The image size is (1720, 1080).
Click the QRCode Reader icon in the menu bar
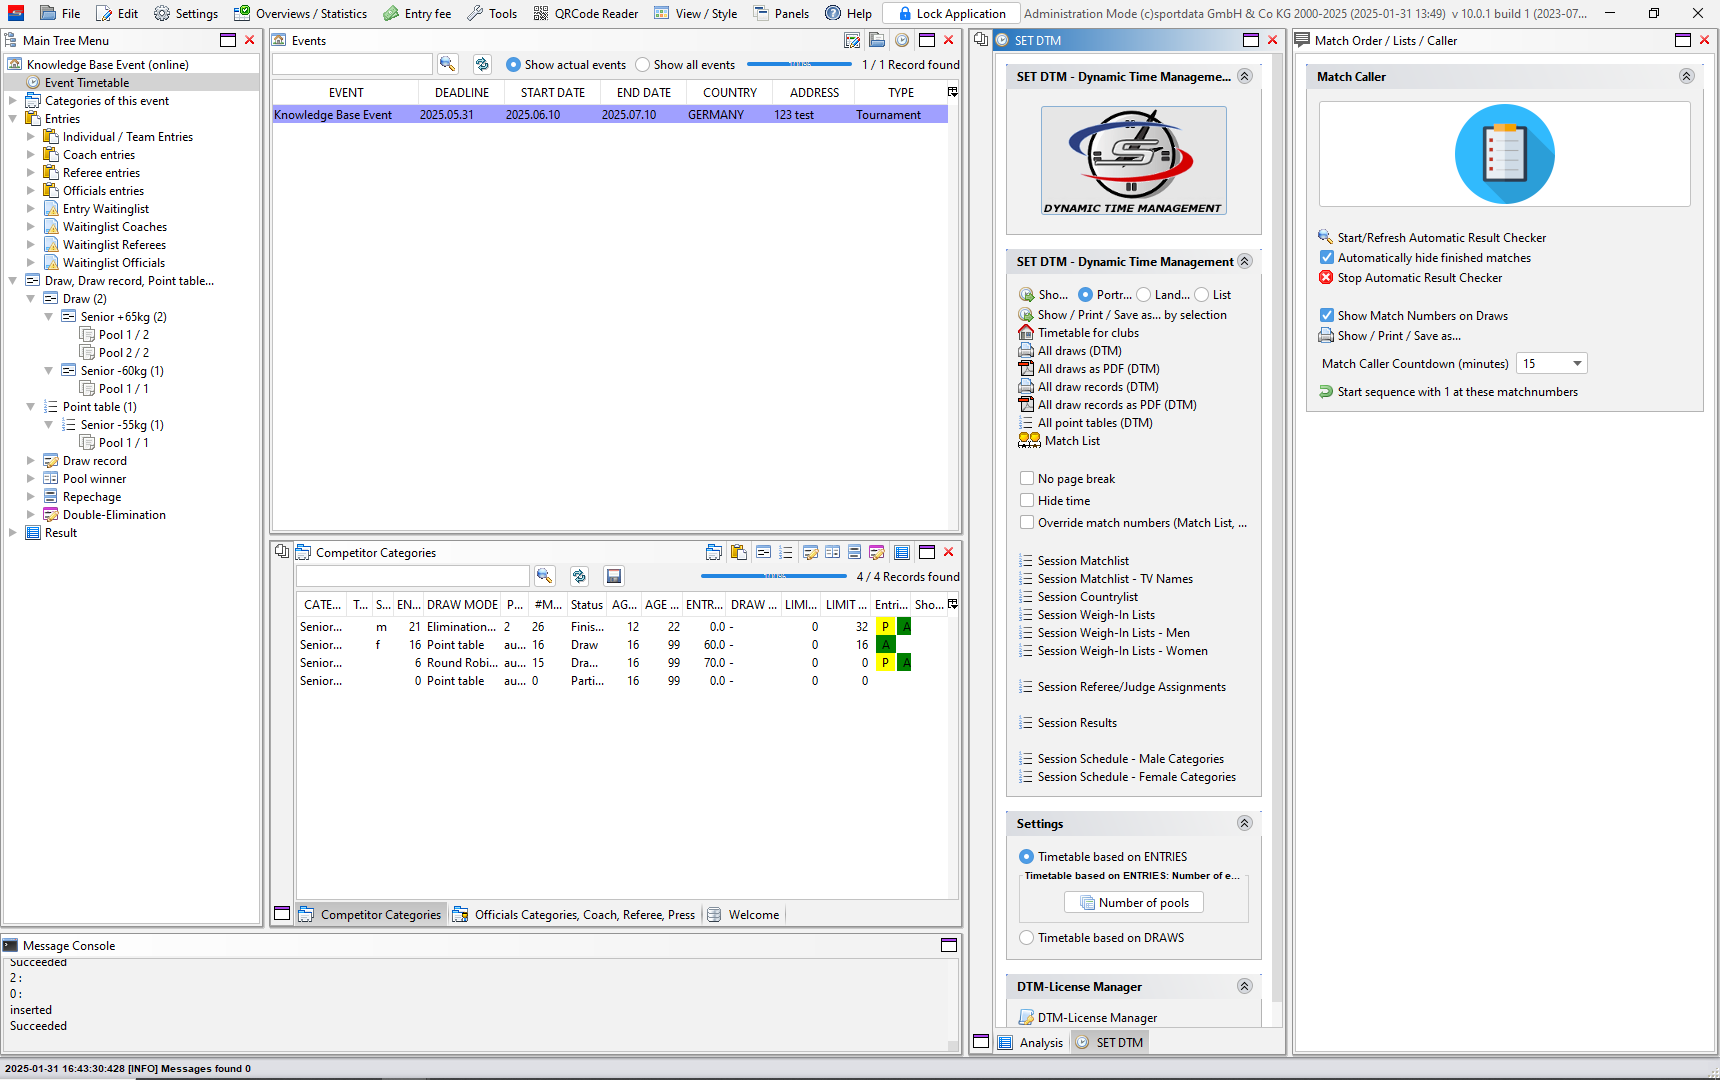point(540,13)
